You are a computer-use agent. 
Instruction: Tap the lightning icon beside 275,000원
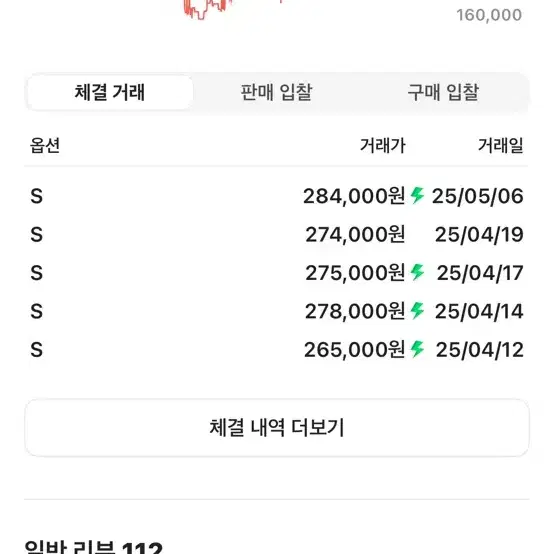tap(417, 272)
